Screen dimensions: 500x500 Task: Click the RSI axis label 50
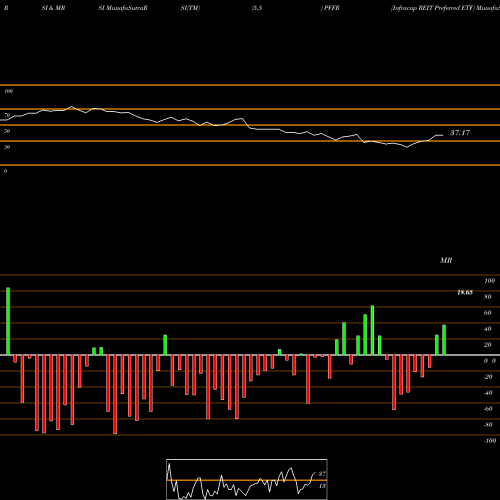[7, 131]
